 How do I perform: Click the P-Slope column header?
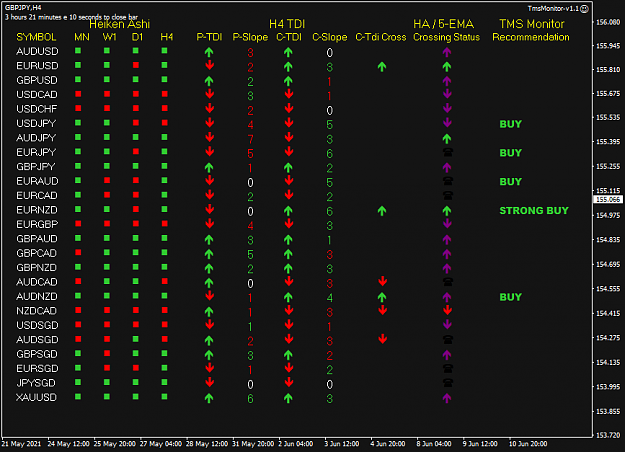[250, 37]
